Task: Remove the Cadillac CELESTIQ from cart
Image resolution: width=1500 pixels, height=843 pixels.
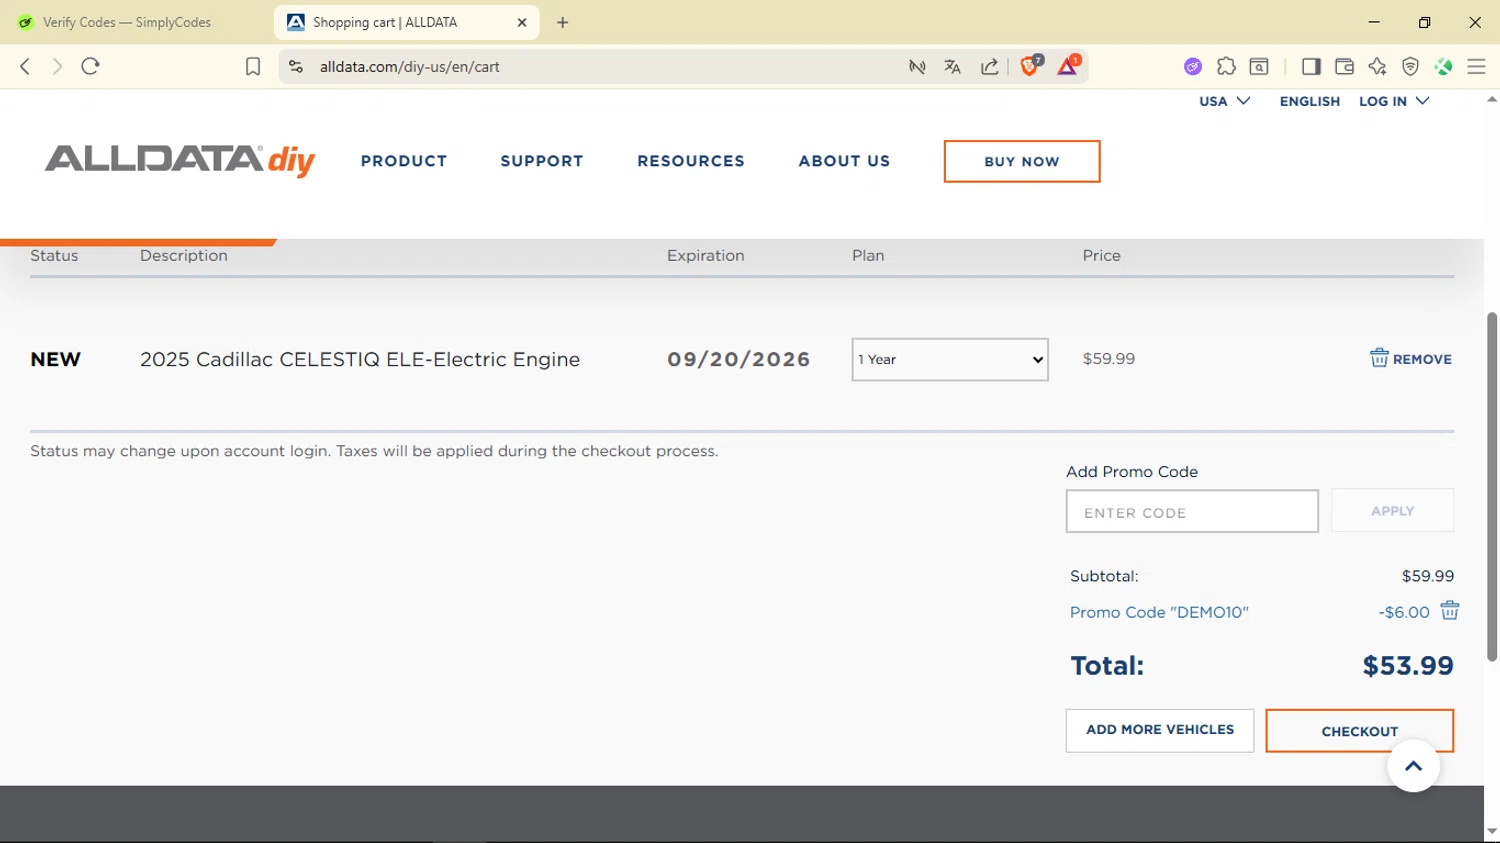Action: (x=1411, y=359)
